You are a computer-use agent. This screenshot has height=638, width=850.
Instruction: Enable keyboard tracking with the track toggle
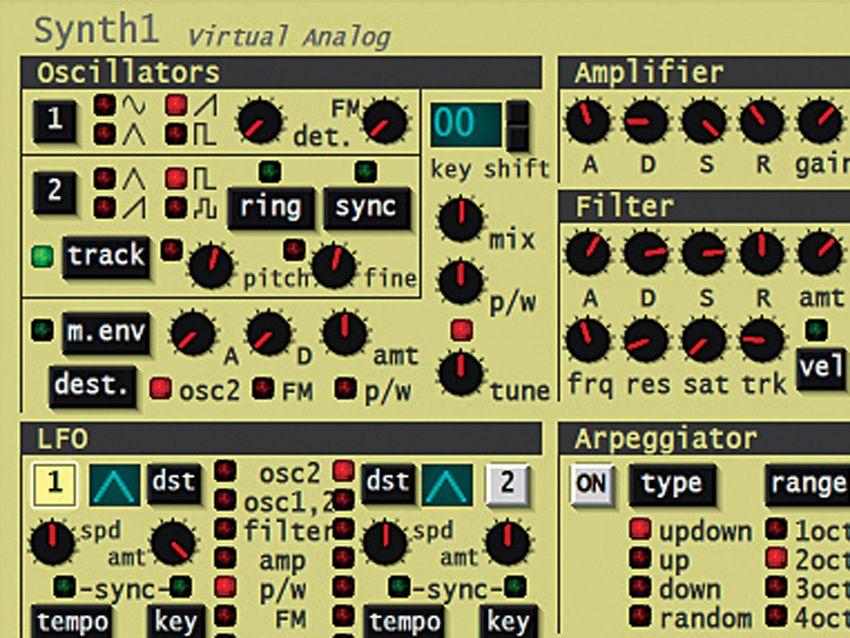tap(105, 256)
